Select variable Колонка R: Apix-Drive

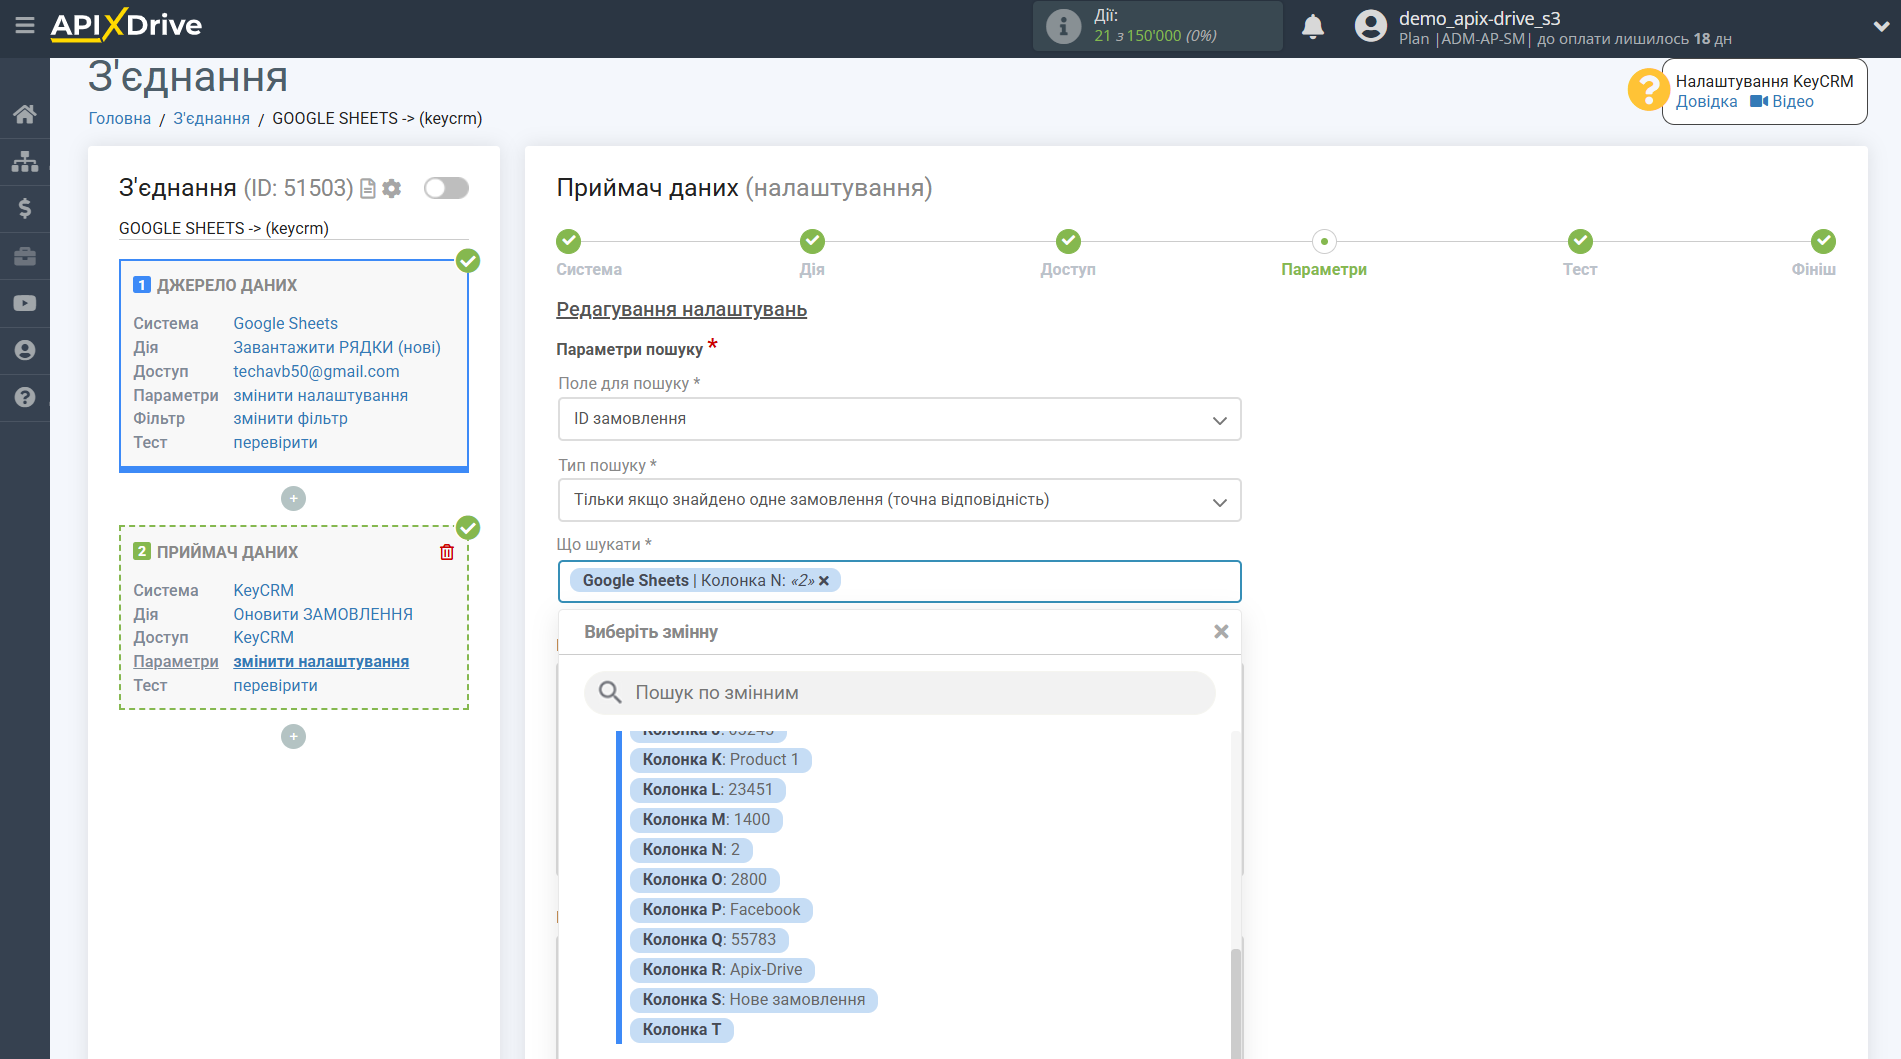pos(722,970)
